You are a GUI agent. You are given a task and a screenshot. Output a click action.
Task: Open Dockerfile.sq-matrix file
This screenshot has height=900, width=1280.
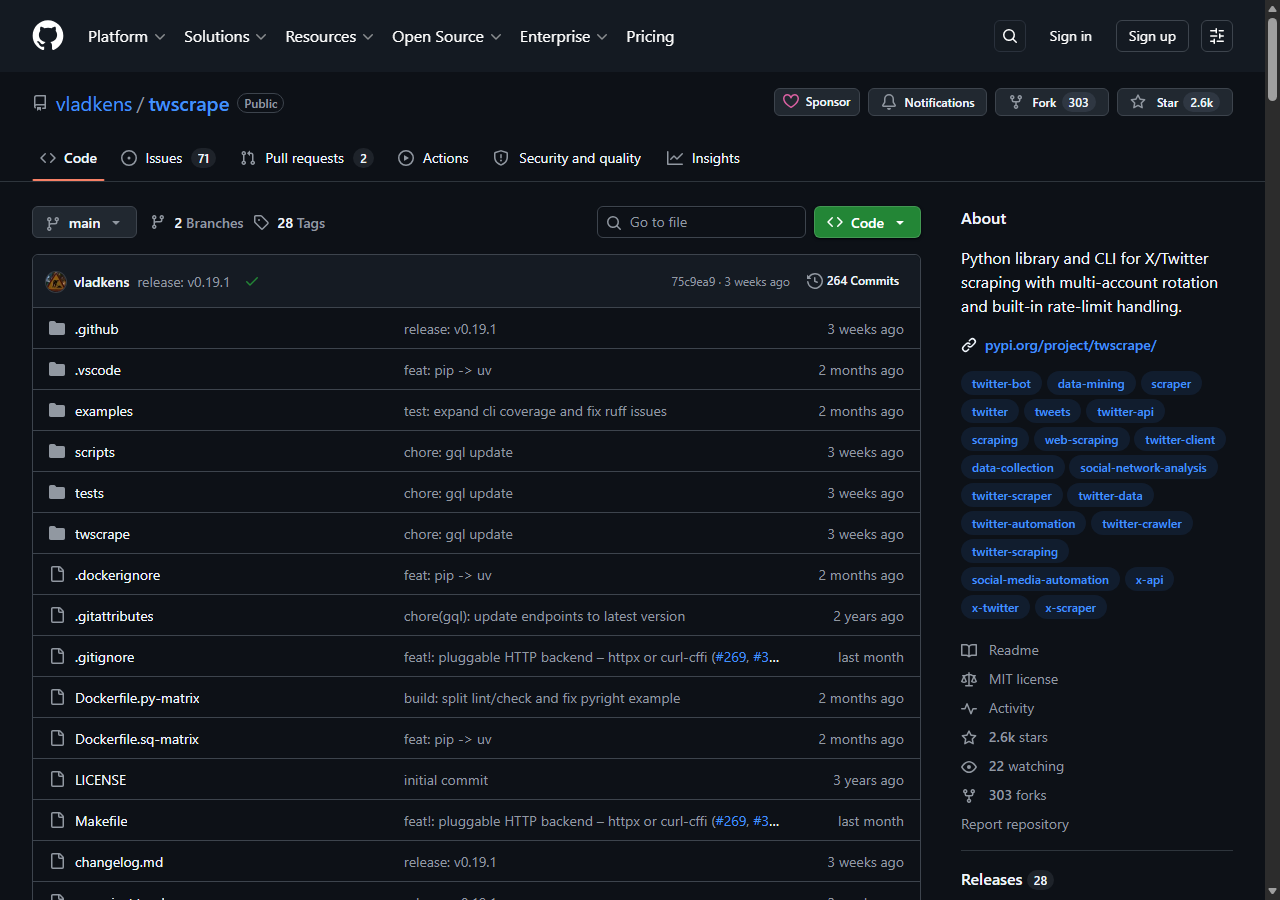[x=137, y=739]
